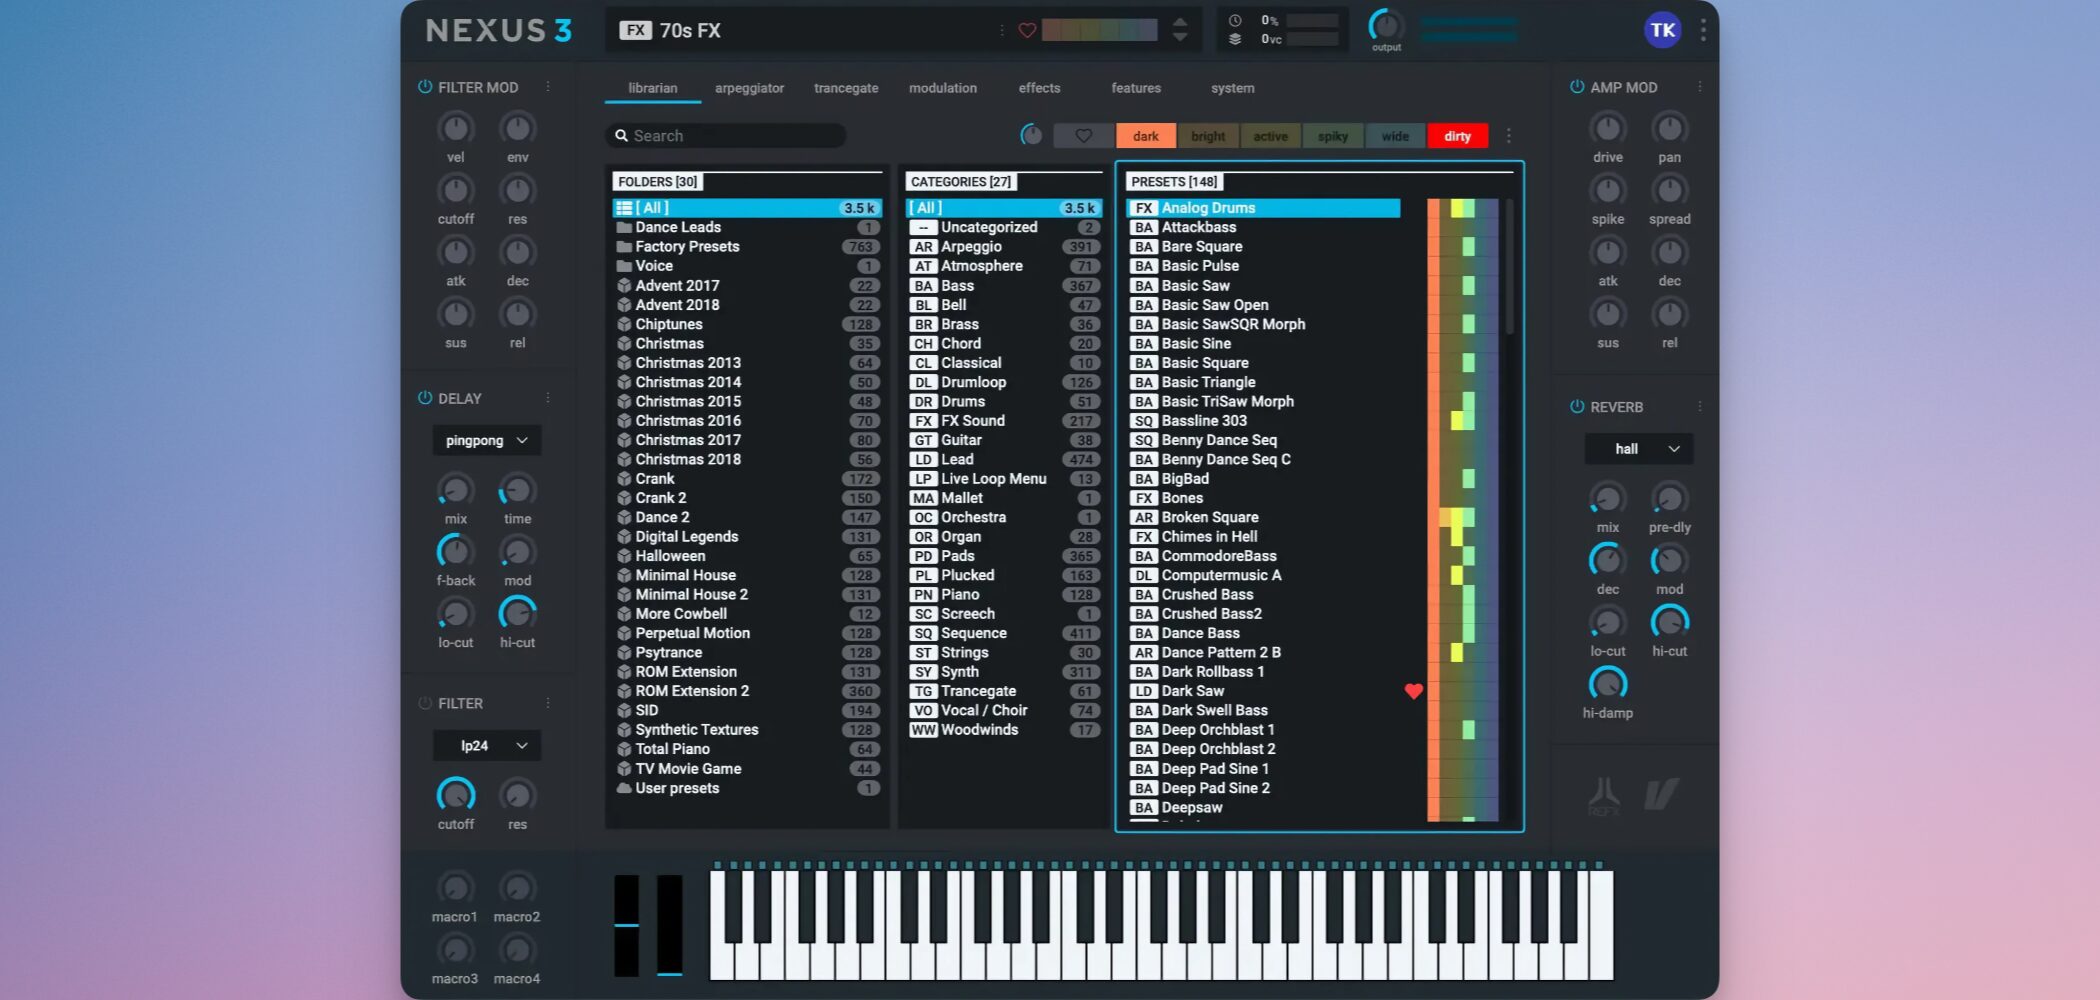Open preset name bar options dots

point(1002,30)
